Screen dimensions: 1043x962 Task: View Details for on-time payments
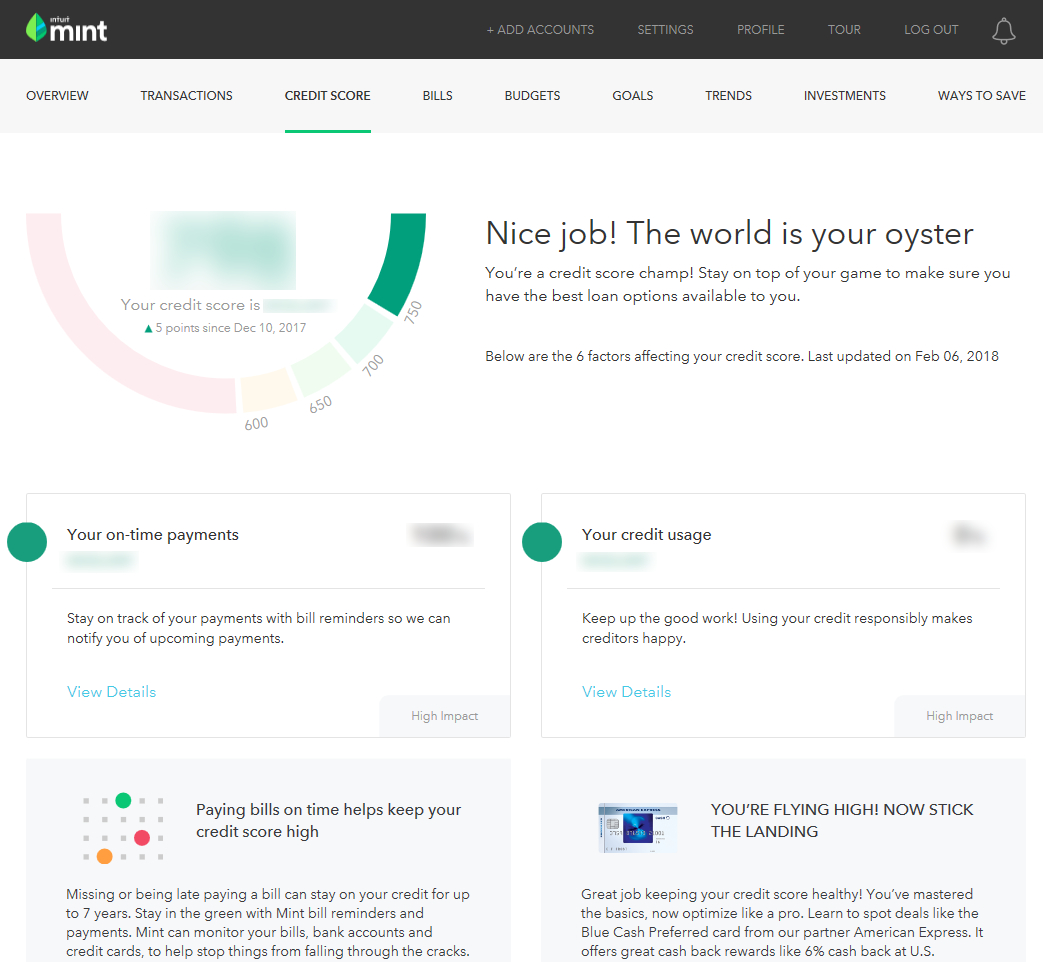click(112, 692)
